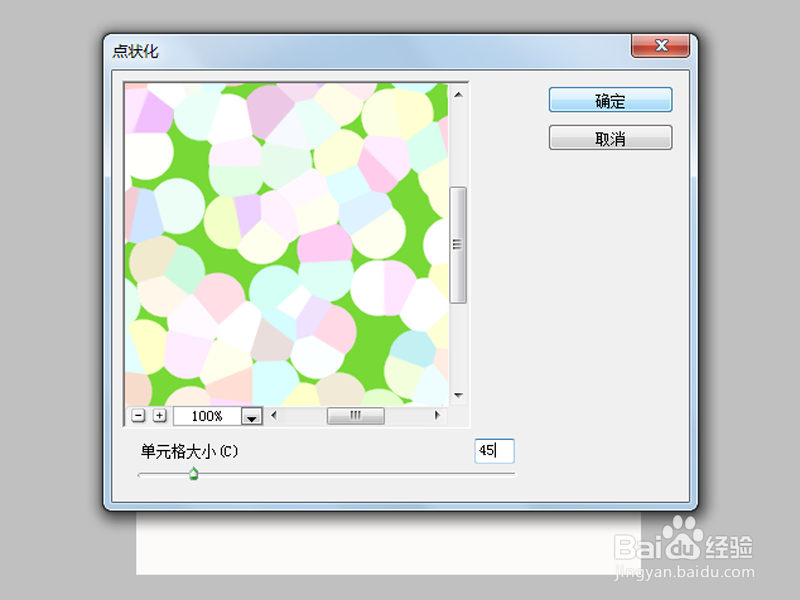800x600 pixels.
Task: Click the horizontal scrollbar thumb of preview
Action: (x=356, y=415)
